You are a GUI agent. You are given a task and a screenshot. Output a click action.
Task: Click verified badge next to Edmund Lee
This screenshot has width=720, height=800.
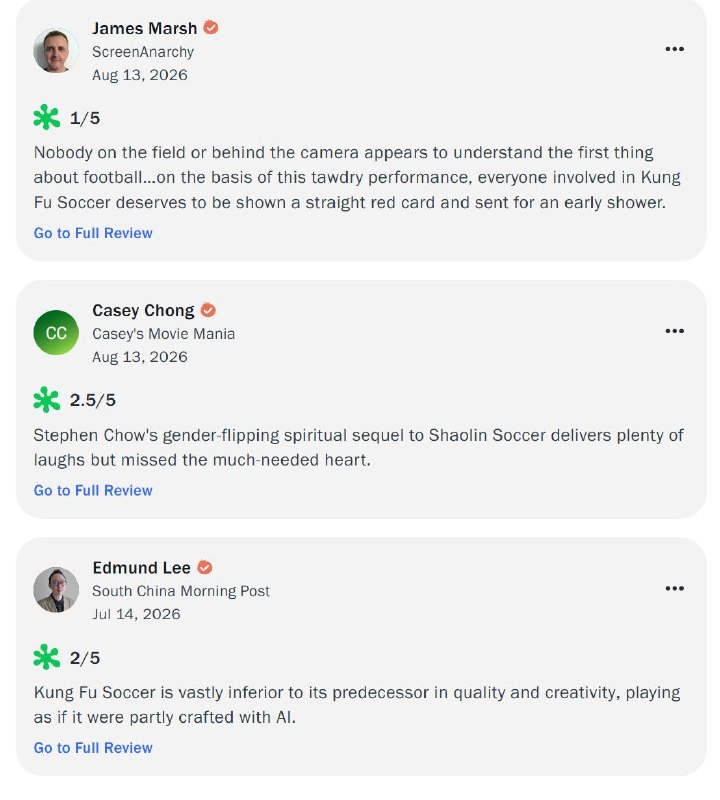[x=205, y=567]
